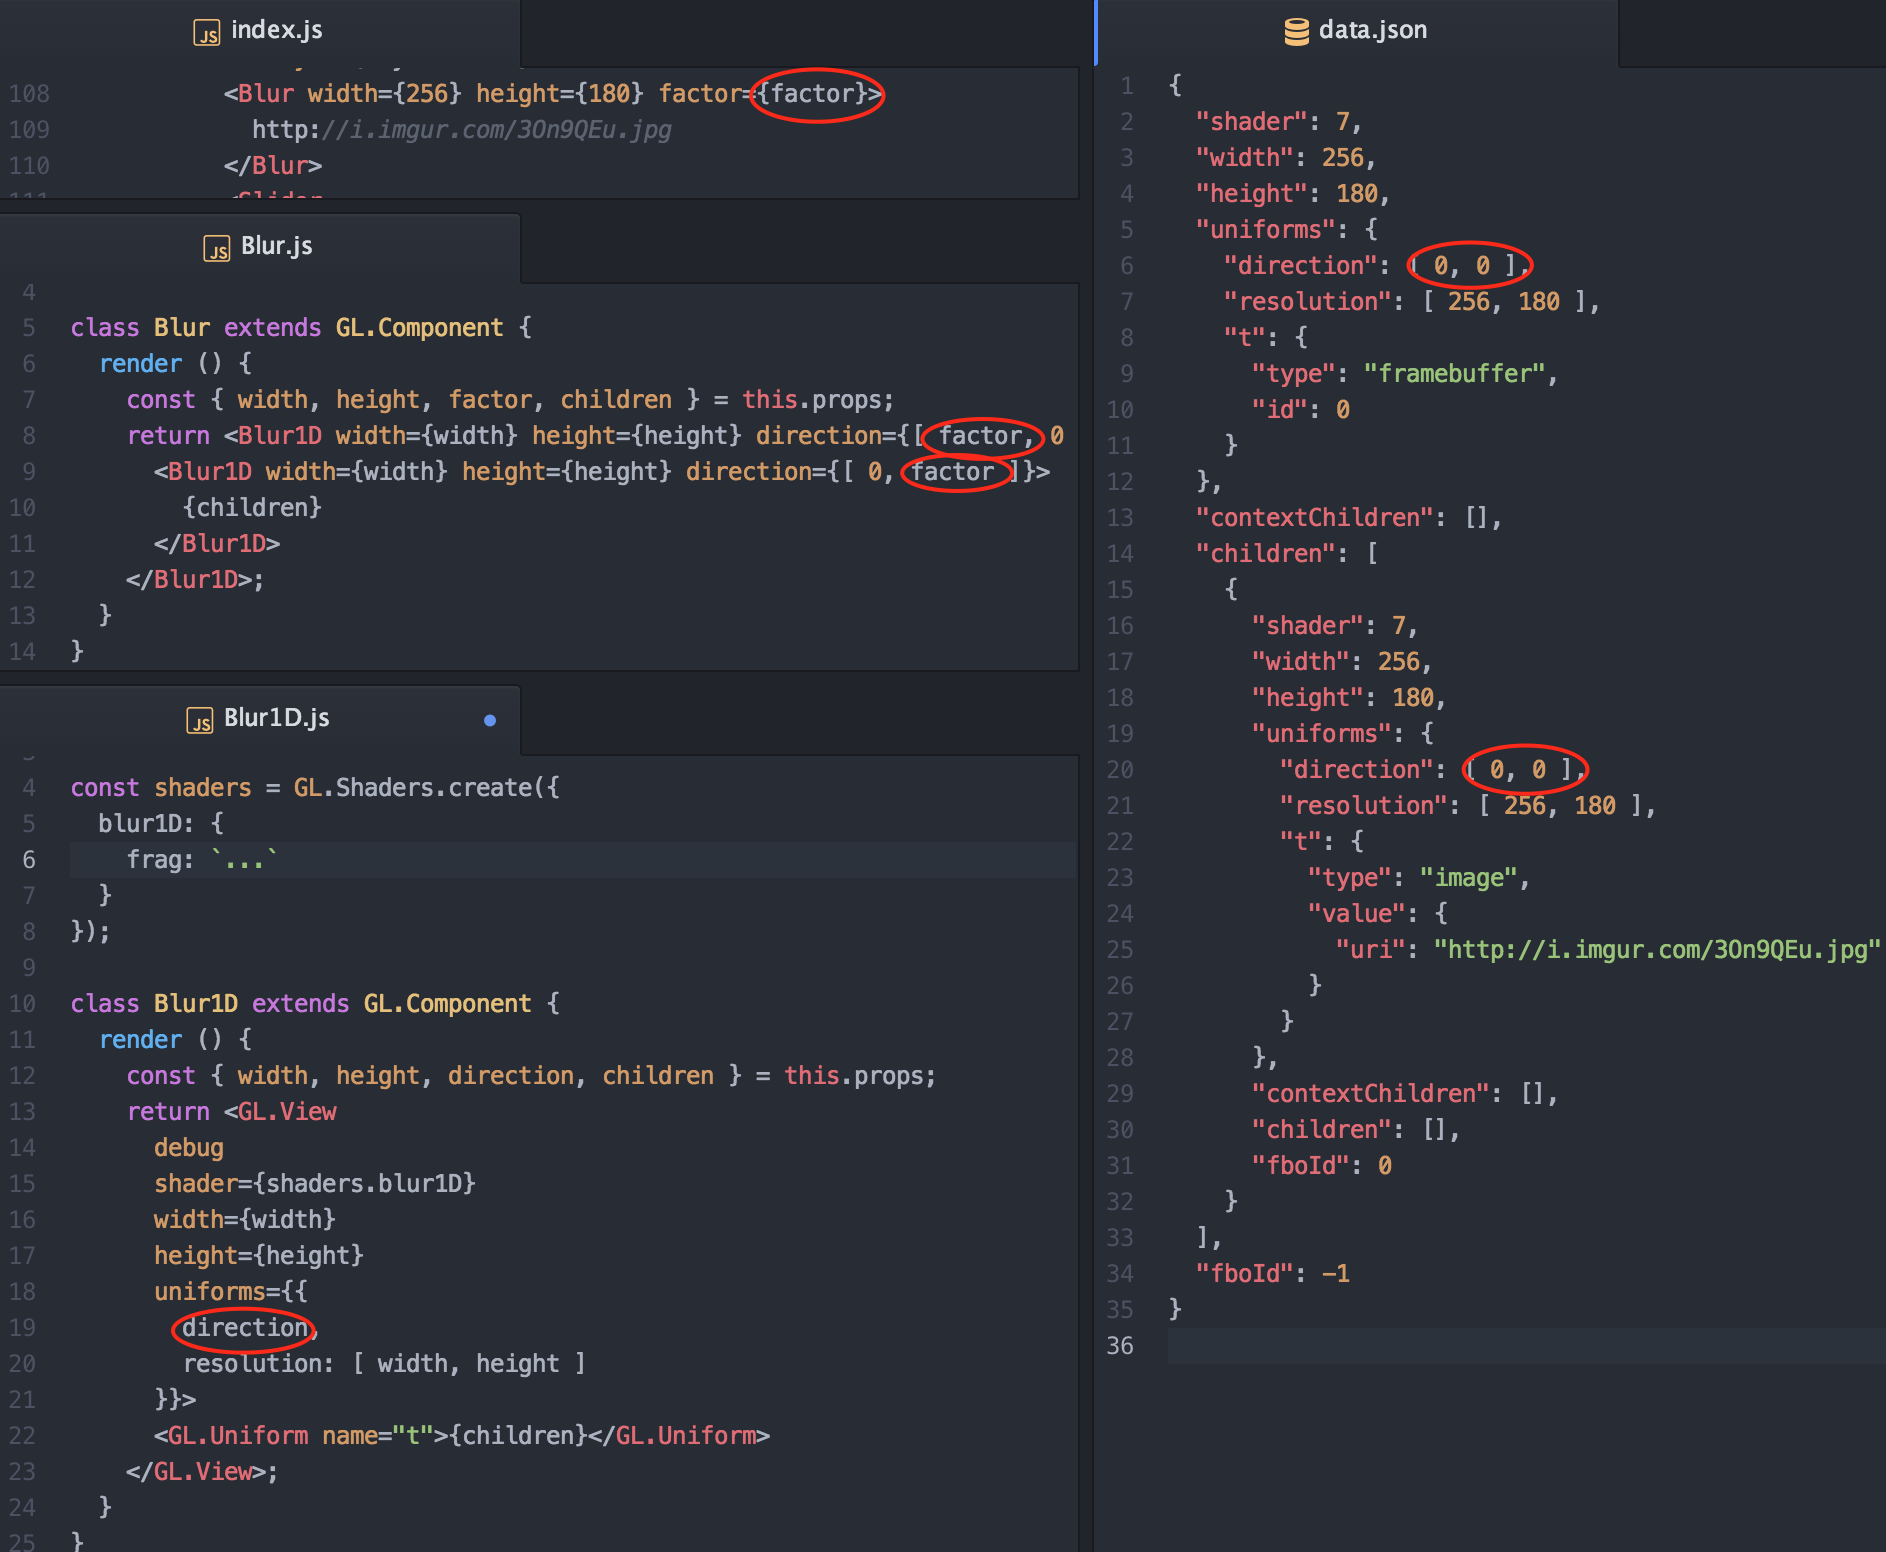Image resolution: width=1886 pixels, height=1552 pixels.
Task: Click 'class Blur extends GL.Component' line
Action: click(301, 328)
